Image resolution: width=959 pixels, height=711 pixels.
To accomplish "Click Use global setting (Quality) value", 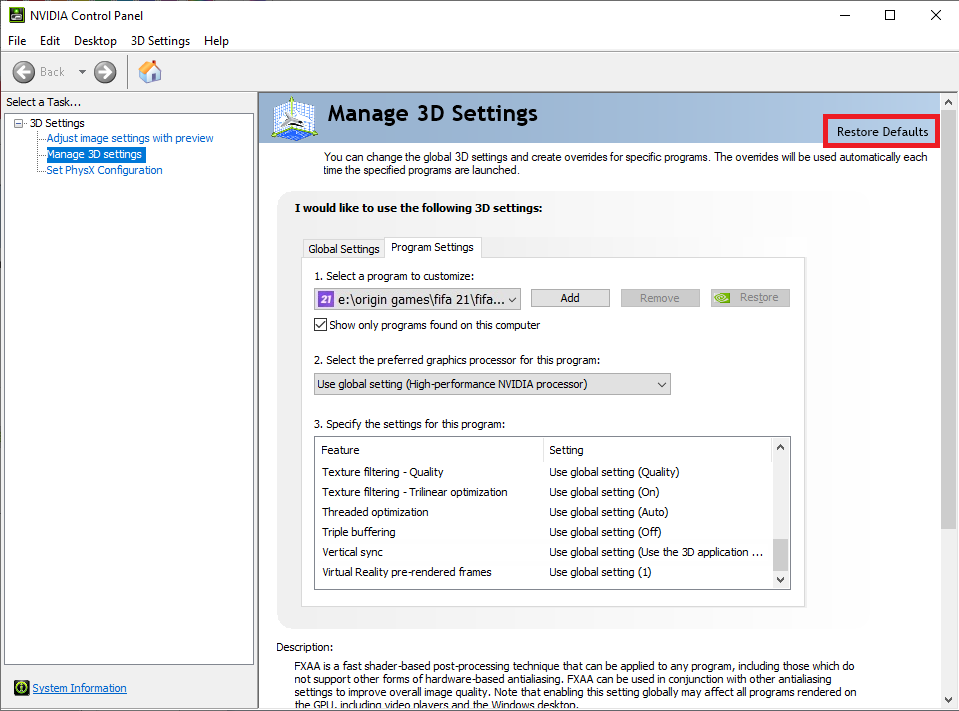I will [614, 472].
